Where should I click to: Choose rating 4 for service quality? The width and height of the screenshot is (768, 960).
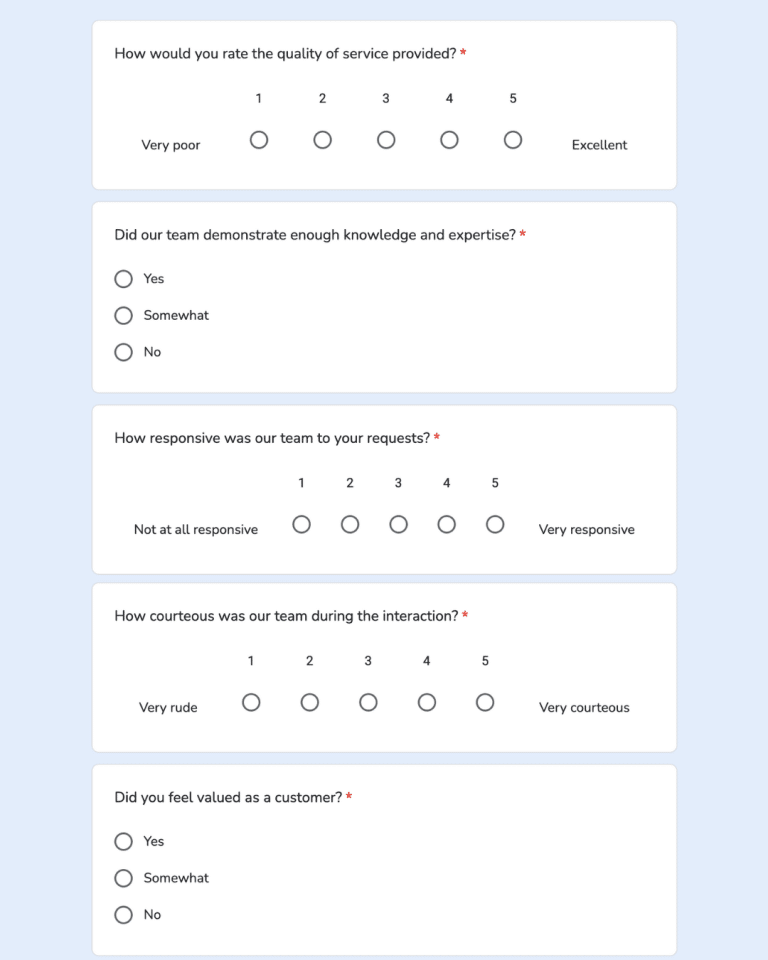449,140
